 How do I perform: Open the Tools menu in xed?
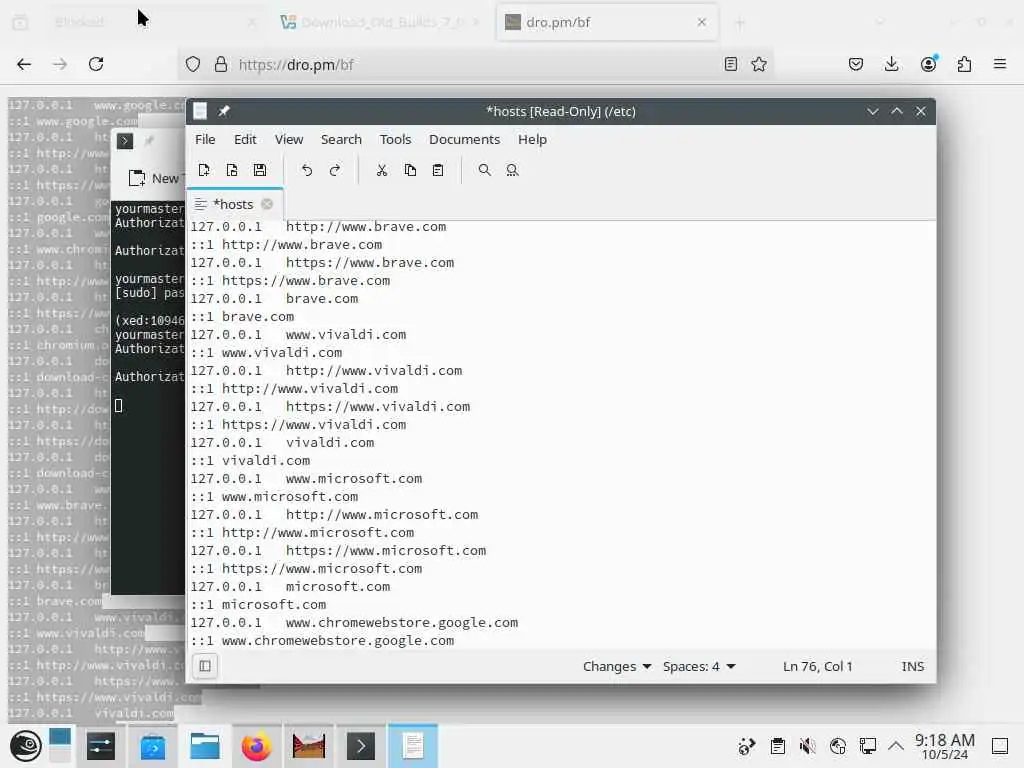pyautogui.click(x=395, y=139)
